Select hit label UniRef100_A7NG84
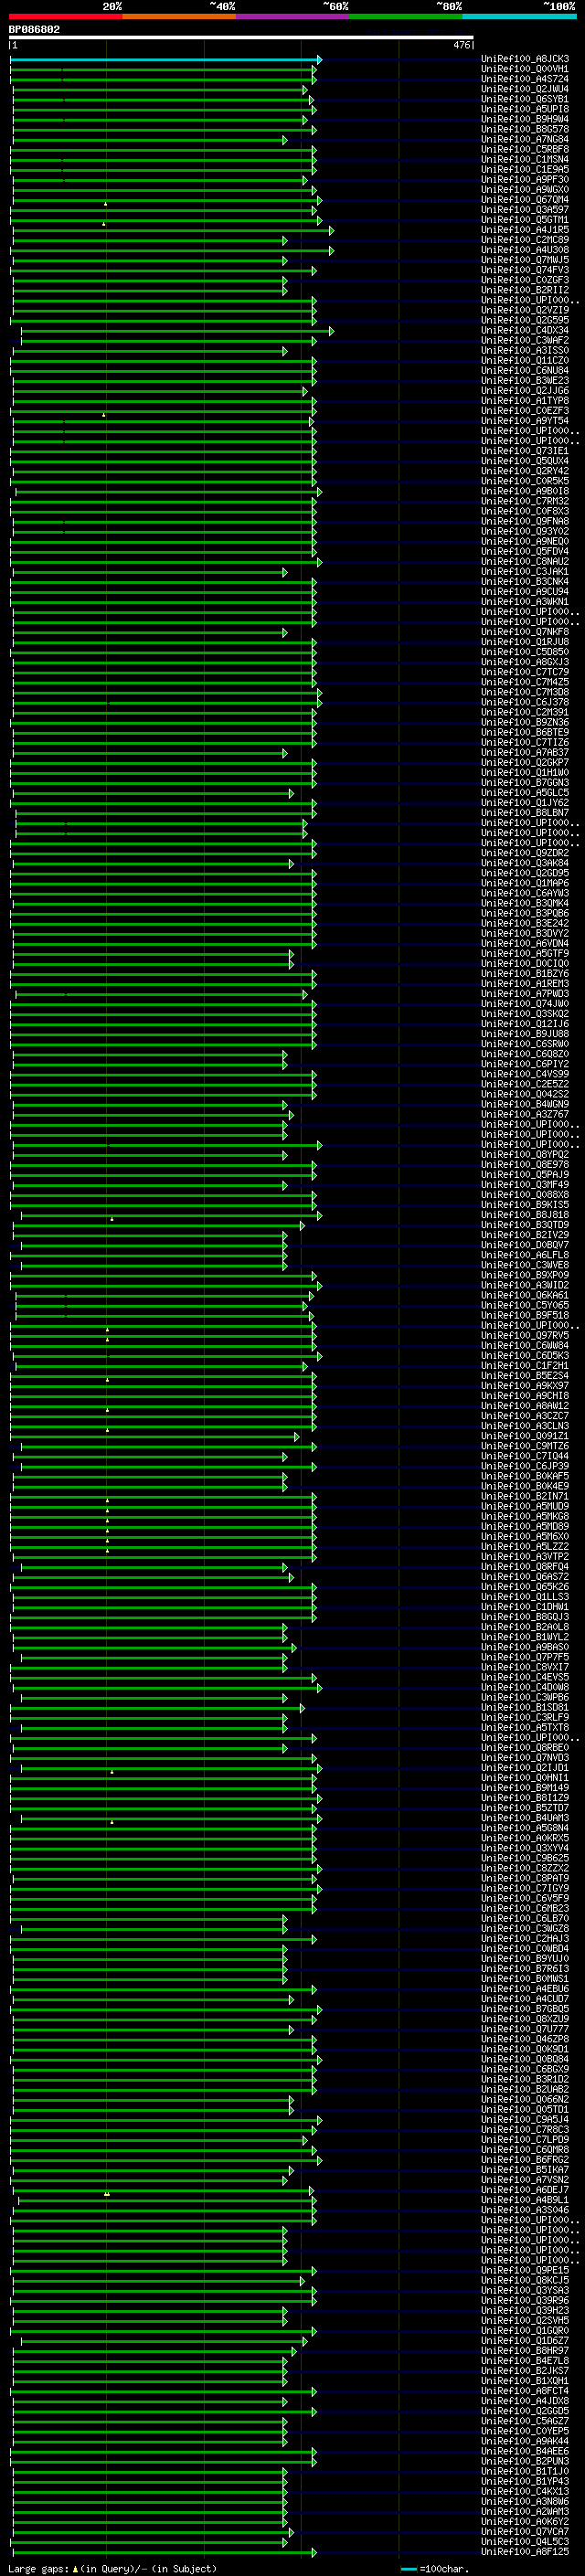Image resolution: width=585 pixels, height=2576 pixels. [525, 140]
